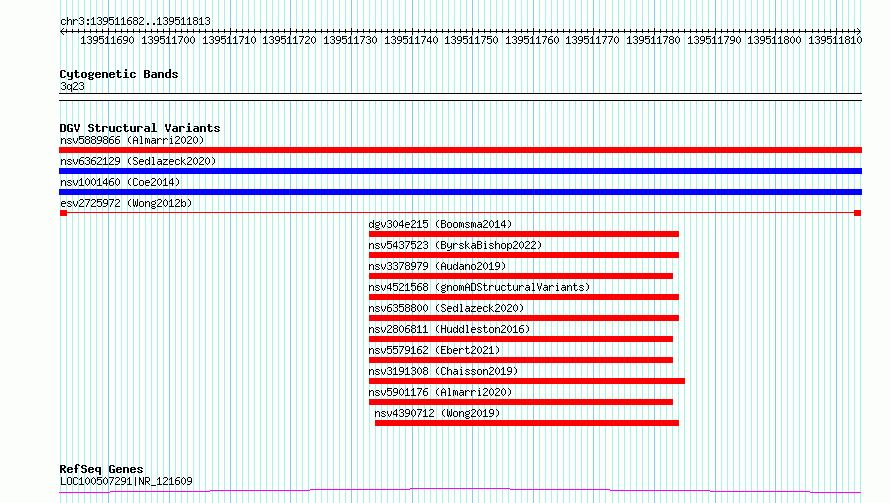The image size is (890, 503).
Task: Open variant nsv1001460 (Coe2014) label
Action: [120, 182]
